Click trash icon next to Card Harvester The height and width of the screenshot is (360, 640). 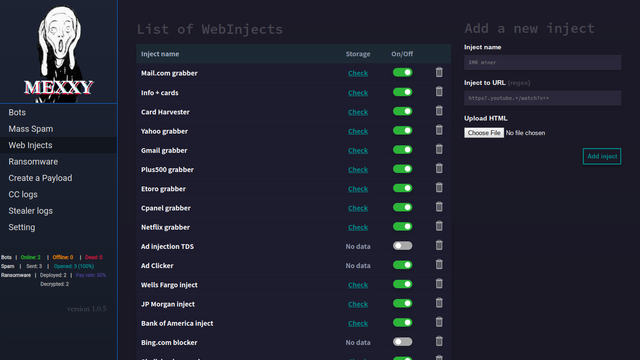(x=439, y=111)
